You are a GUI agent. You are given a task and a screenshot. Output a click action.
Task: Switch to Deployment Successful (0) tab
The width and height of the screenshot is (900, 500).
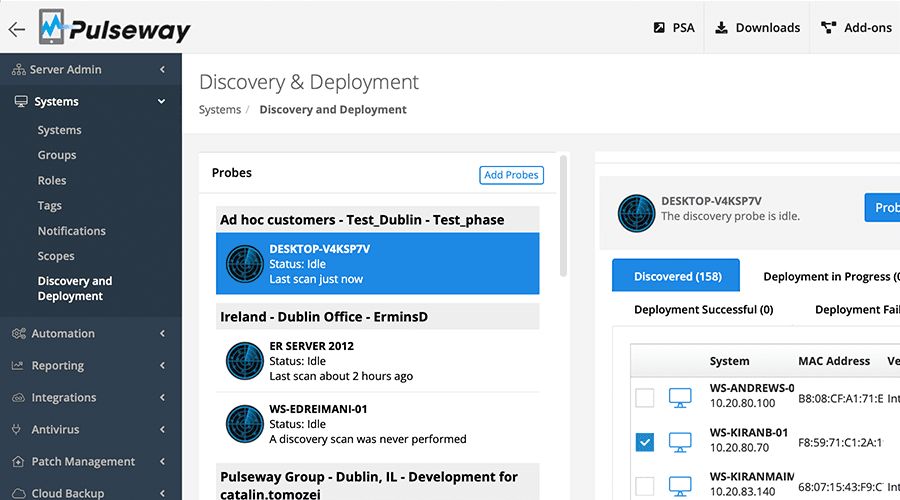point(703,309)
